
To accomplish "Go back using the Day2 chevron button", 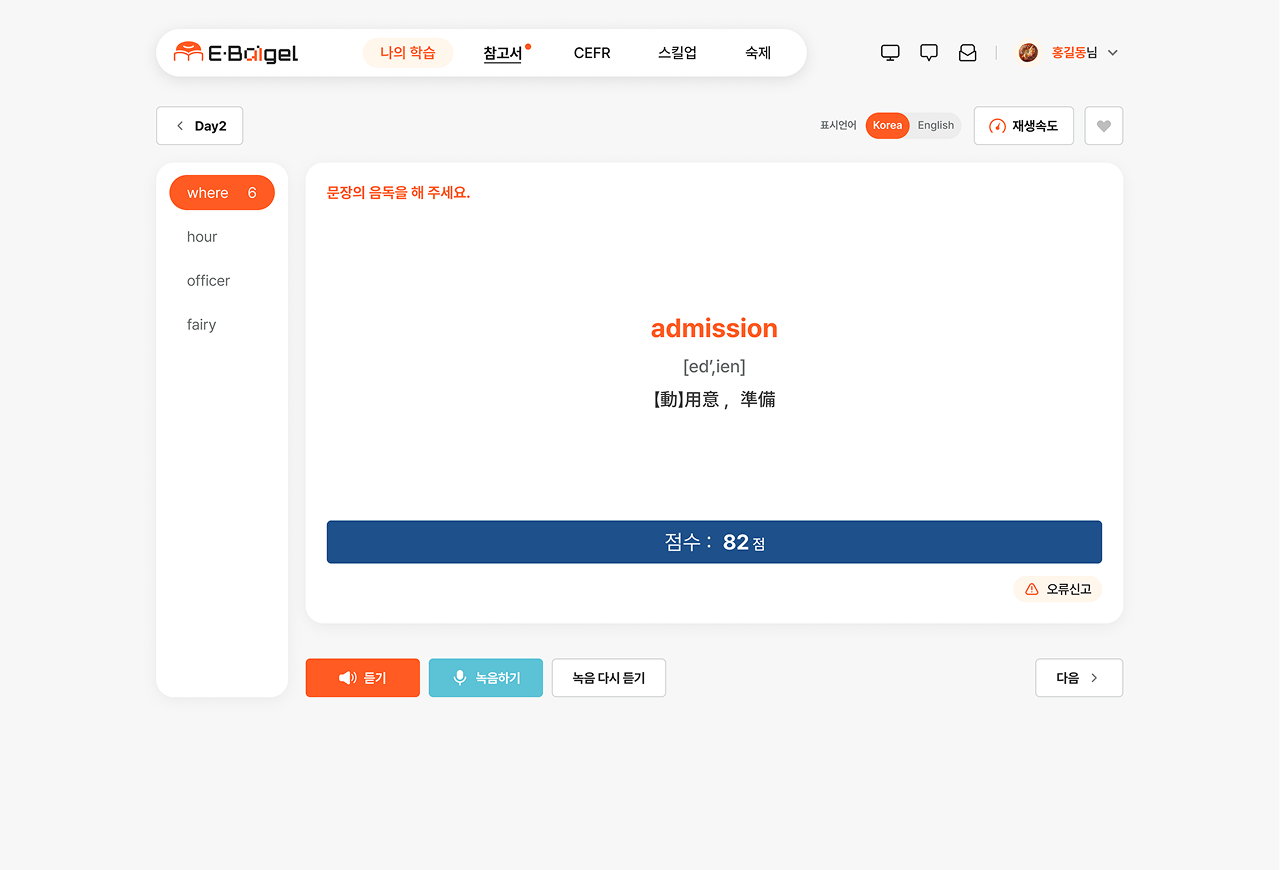I will [x=200, y=126].
